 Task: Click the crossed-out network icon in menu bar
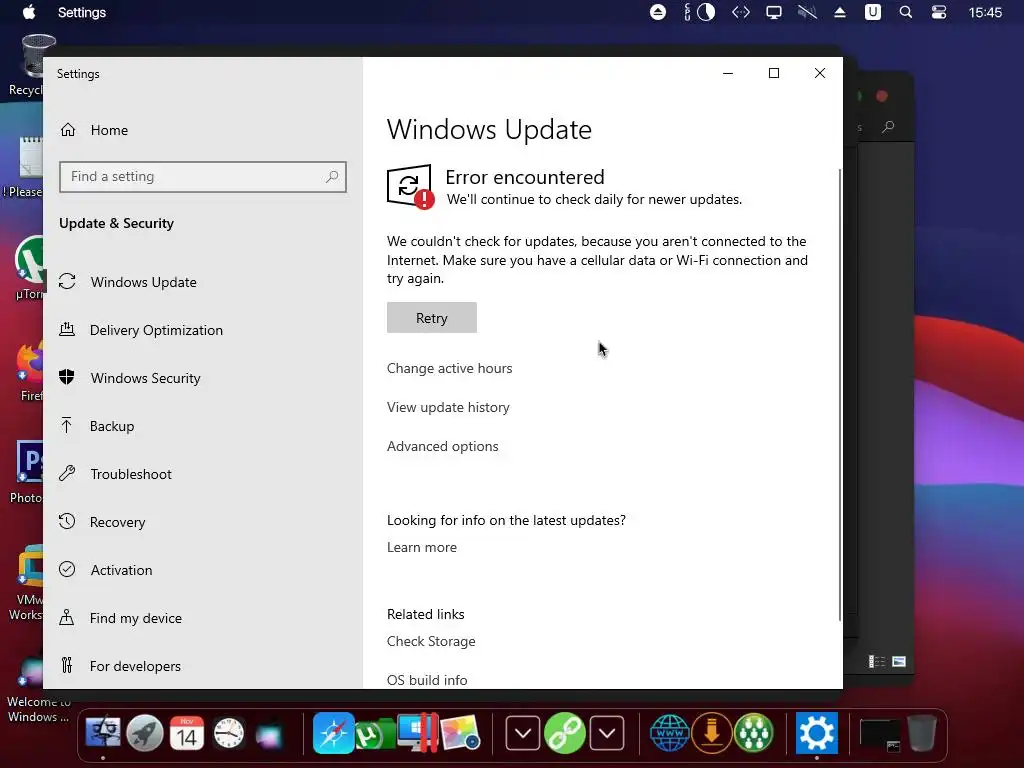click(x=807, y=12)
